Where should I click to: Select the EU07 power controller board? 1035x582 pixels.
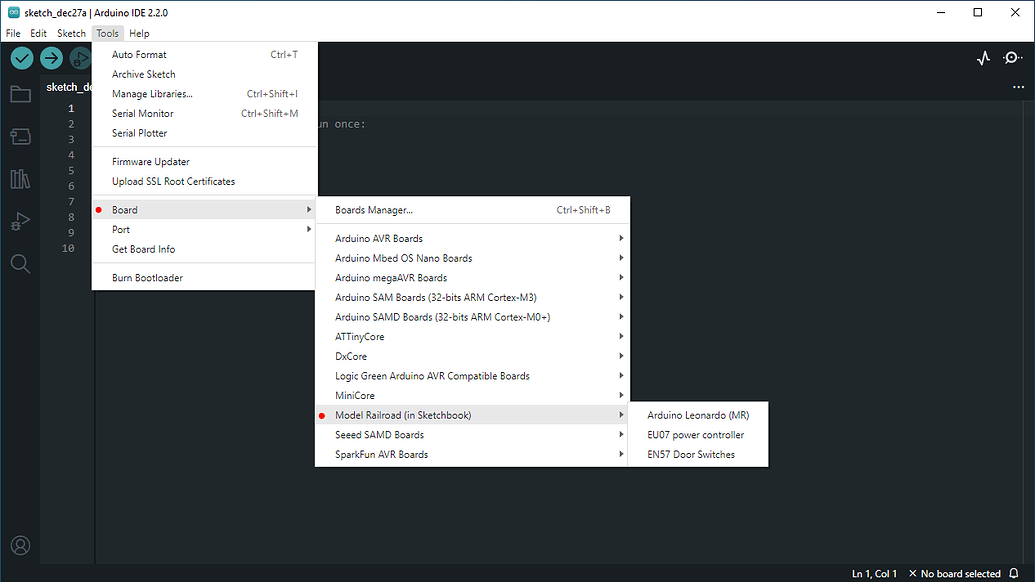tap(697, 434)
